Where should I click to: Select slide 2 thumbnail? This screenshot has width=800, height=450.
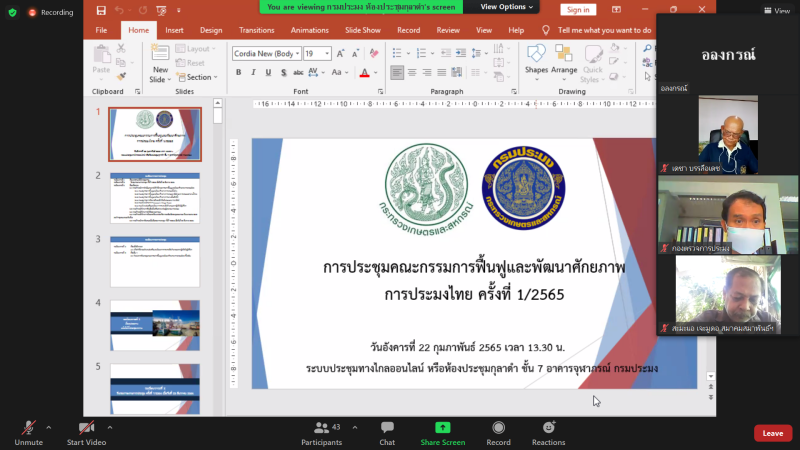[155, 198]
